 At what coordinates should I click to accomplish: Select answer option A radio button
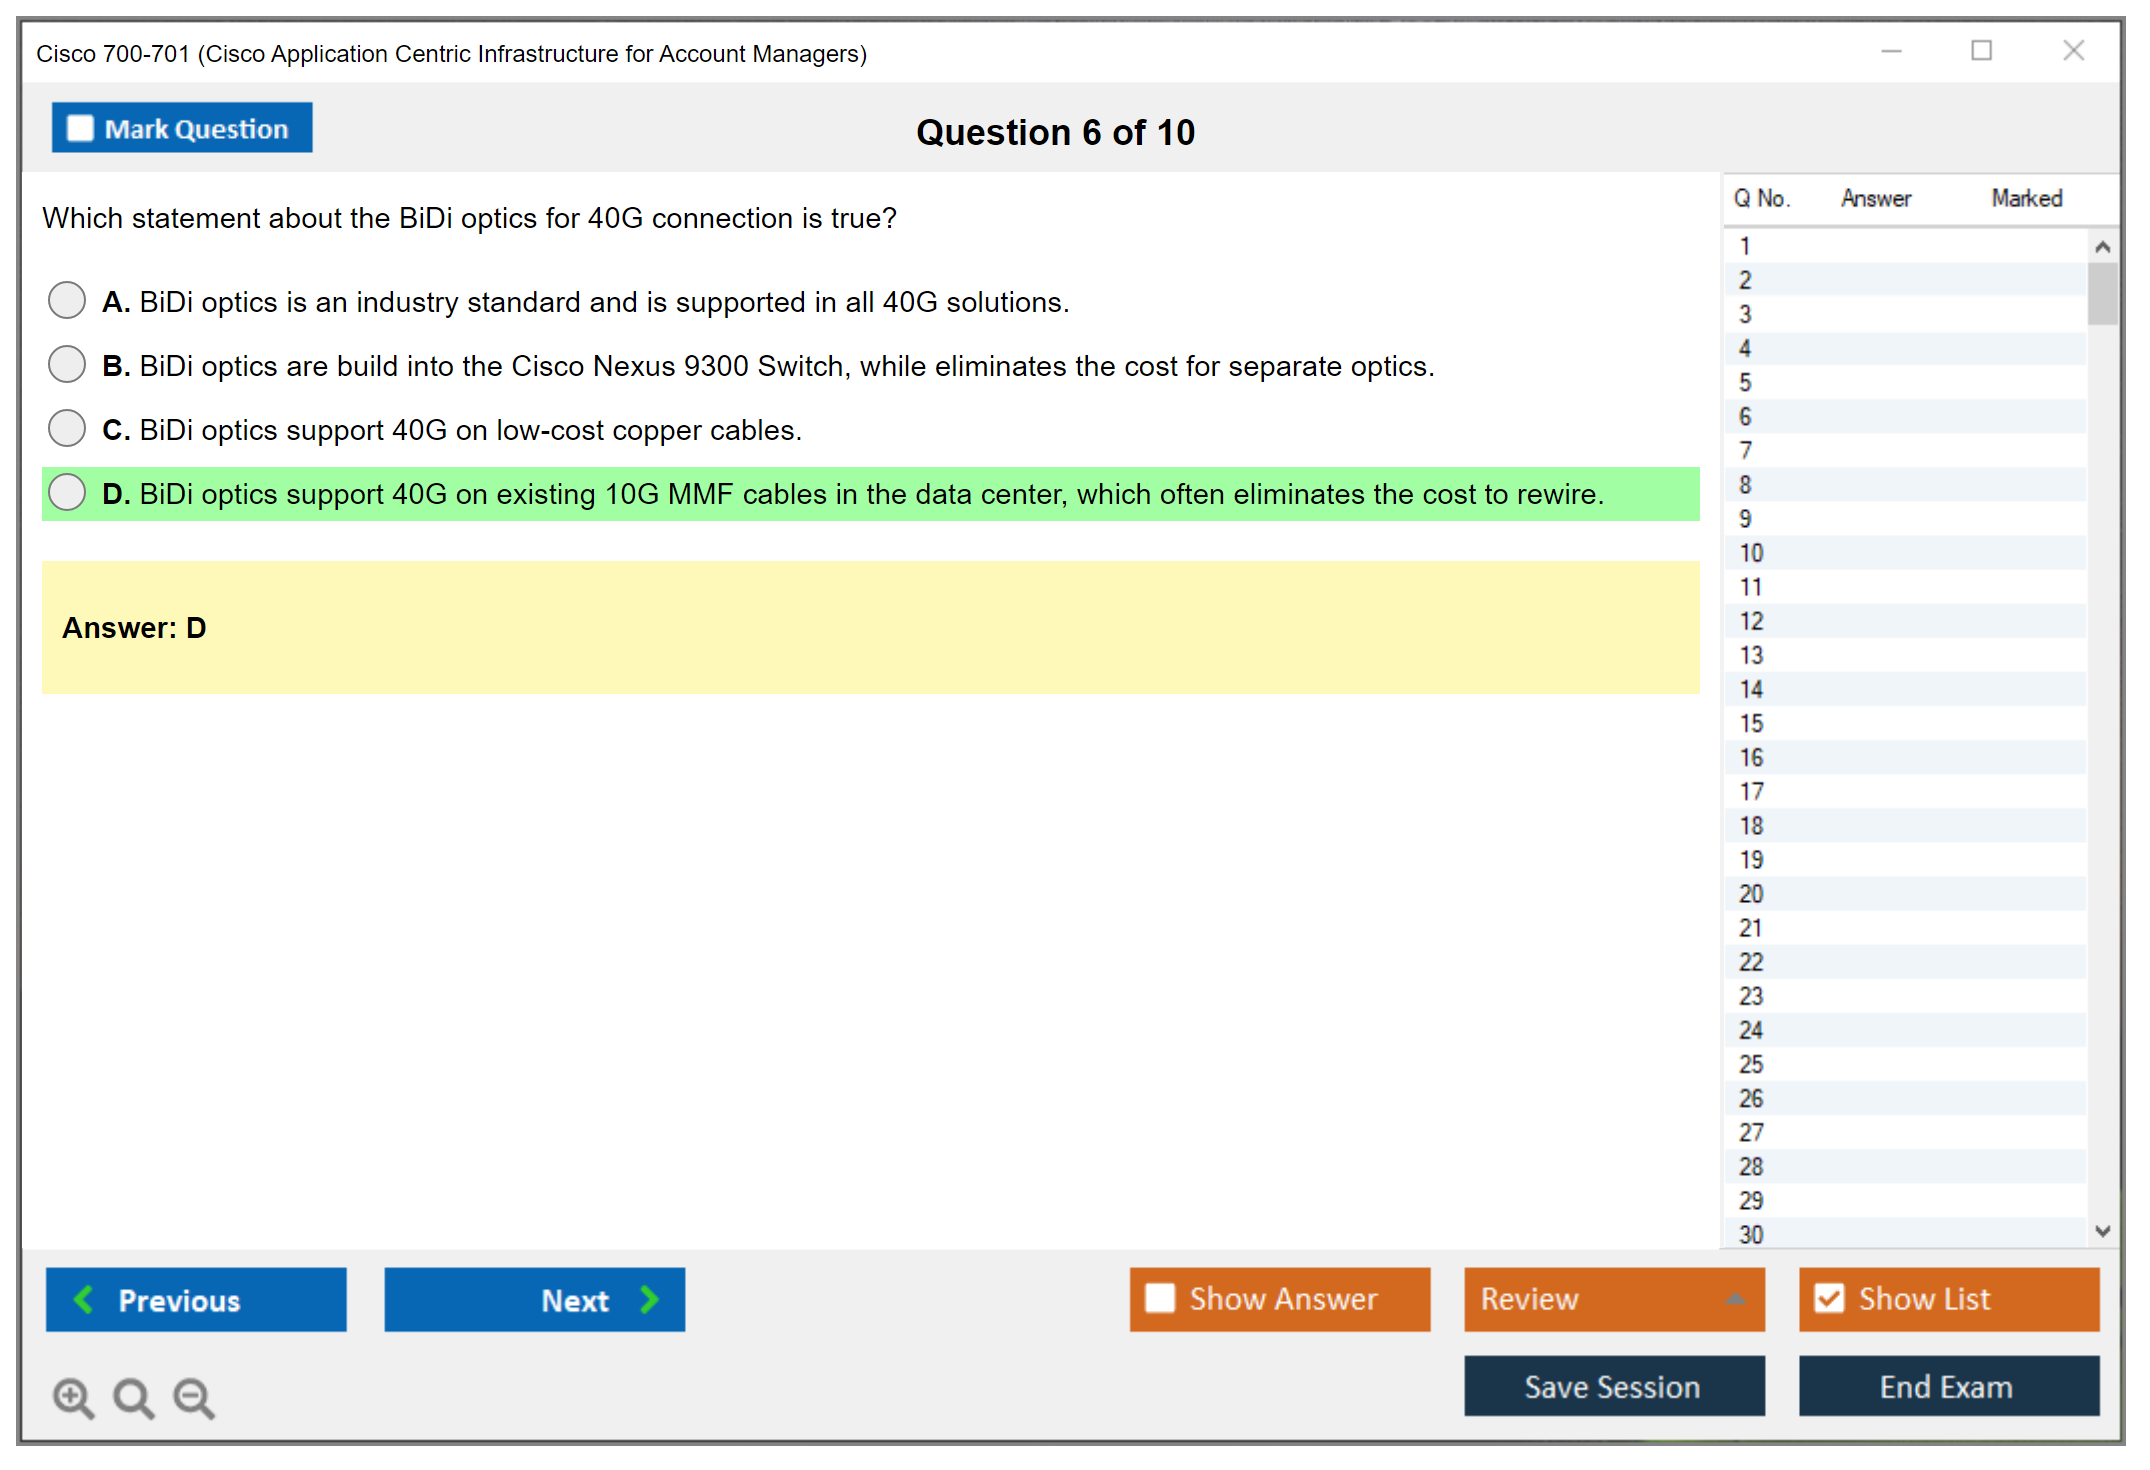(67, 300)
